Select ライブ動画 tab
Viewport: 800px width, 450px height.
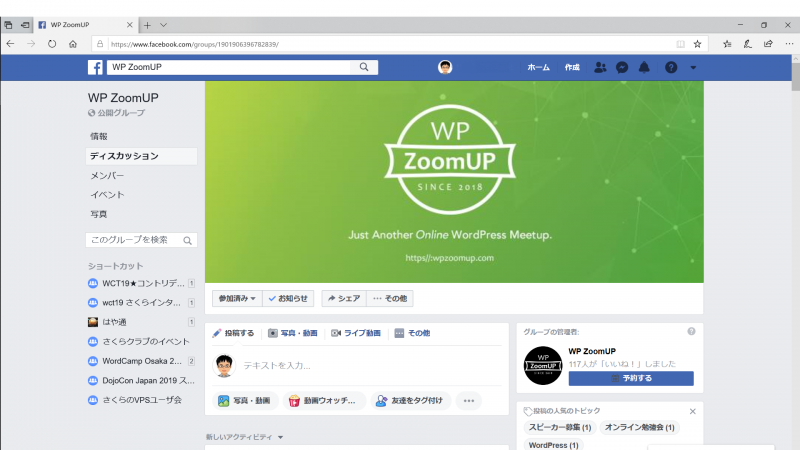click(x=356, y=333)
